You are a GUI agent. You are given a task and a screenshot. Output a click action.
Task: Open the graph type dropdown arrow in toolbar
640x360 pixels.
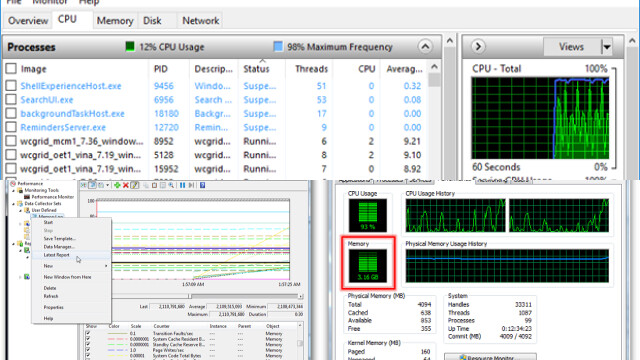pyautogui.click(x=107, y=185)
